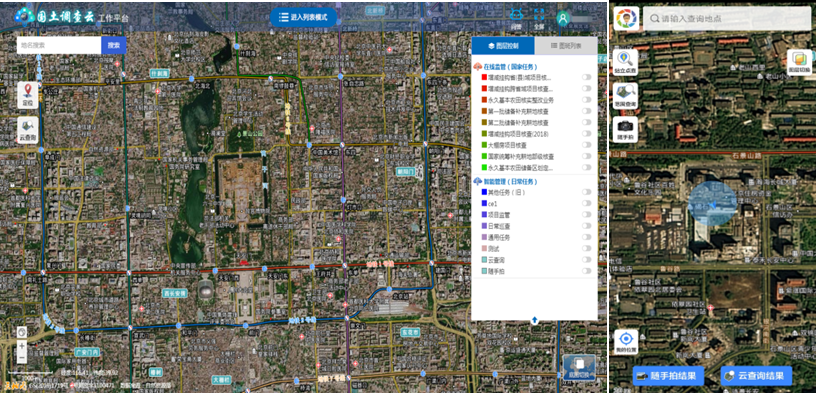Enable the 项目监管 layer toggle
Viewport: 816px width, 393px height.
pyautogui.click(x=586, y=214)
